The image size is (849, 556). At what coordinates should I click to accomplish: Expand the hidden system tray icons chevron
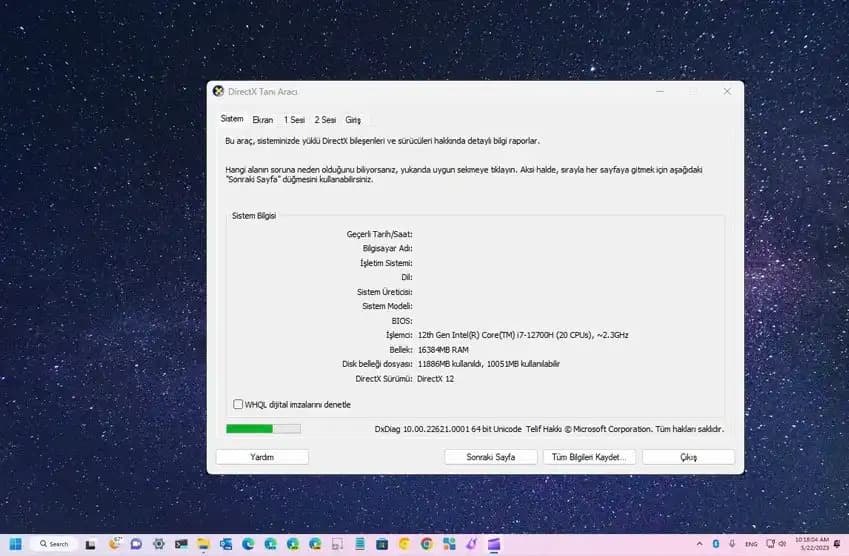(x=699, y=543)
